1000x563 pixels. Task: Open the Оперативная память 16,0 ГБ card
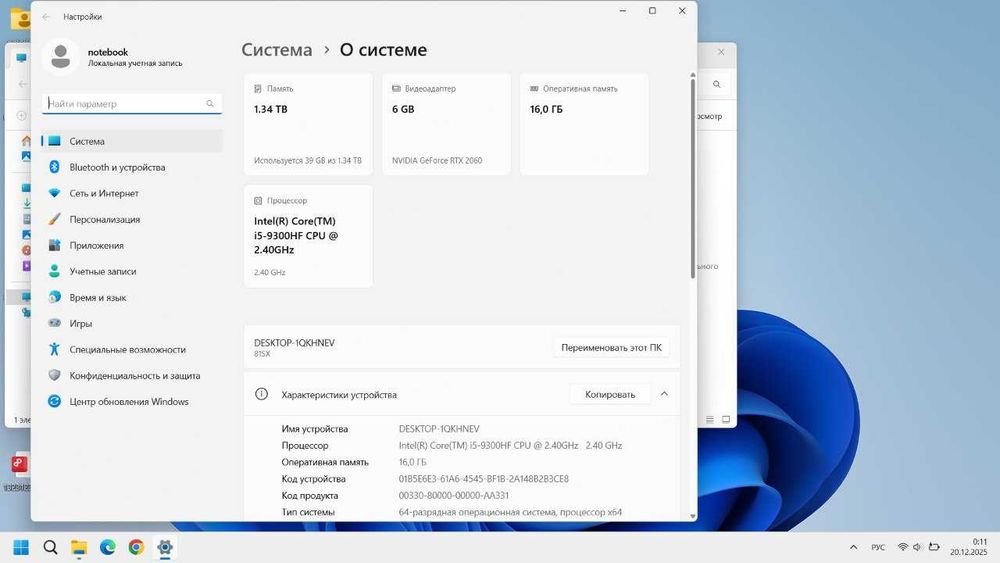[x=584, y=124]
